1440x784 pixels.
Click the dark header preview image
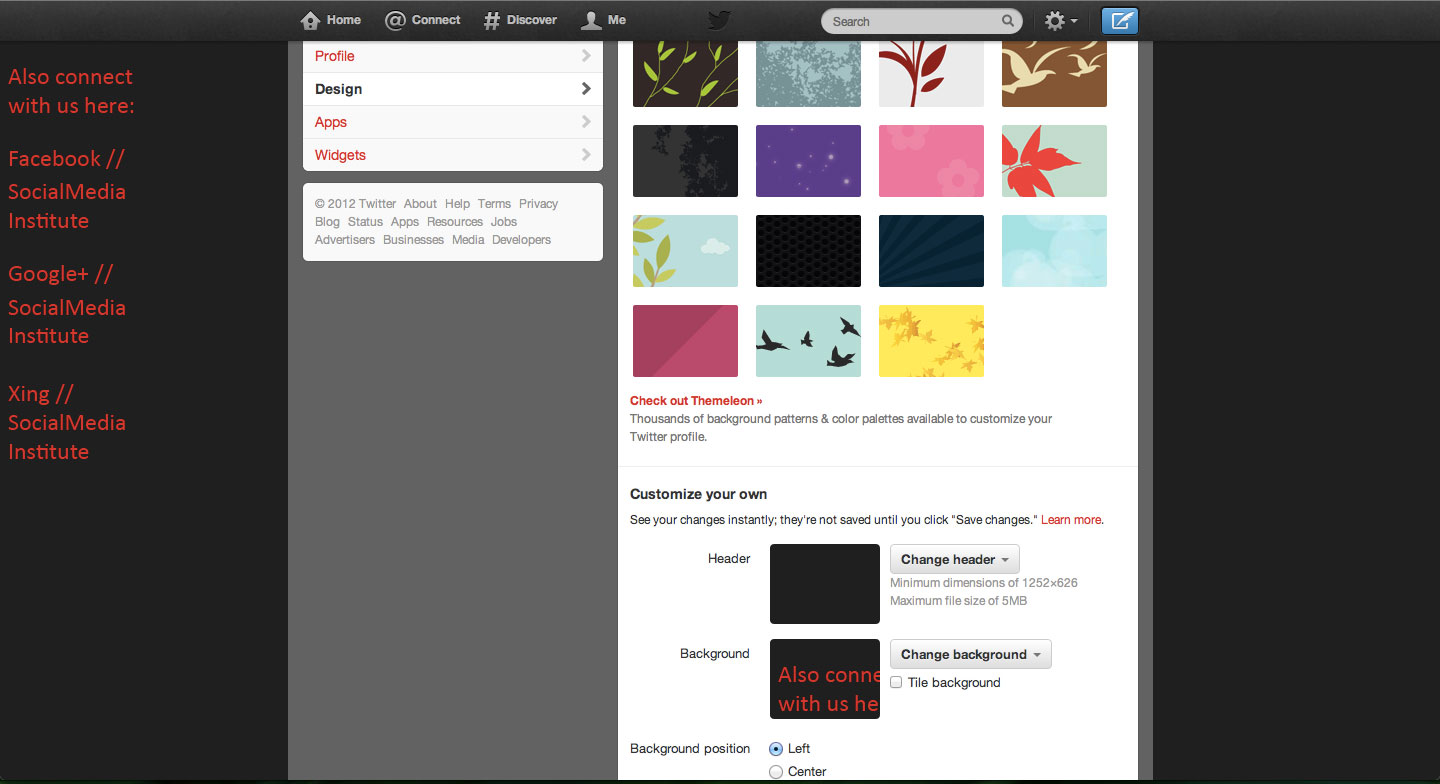(x=825, y=584)
